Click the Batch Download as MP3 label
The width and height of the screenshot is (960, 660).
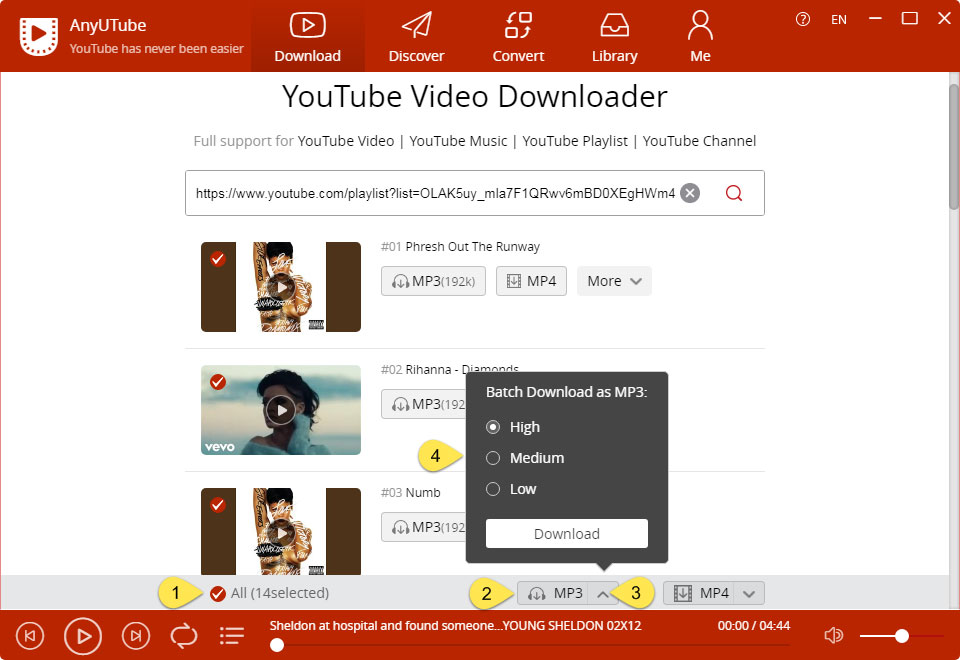pyautogui.click(x=566, y=392)
